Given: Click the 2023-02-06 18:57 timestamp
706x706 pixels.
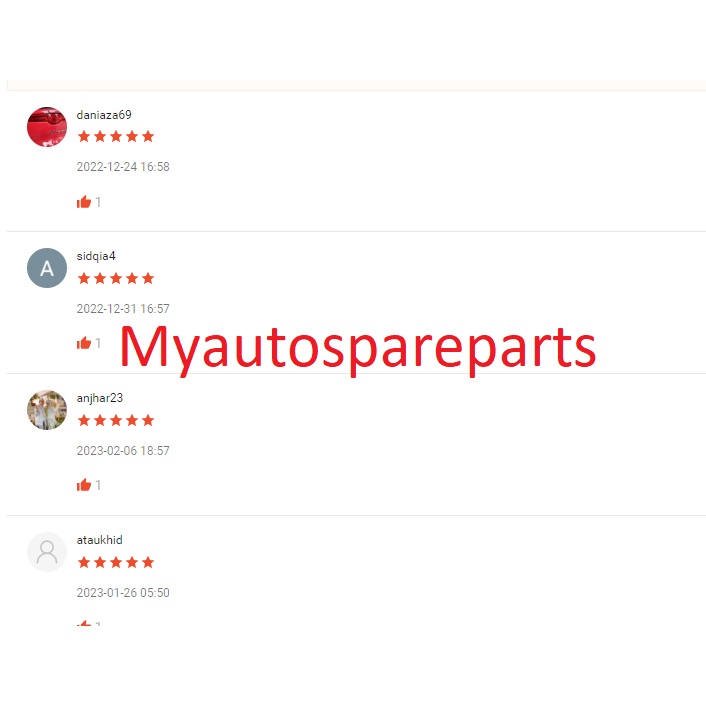Looking at the screenshot, I should click(x=123, y=451).
